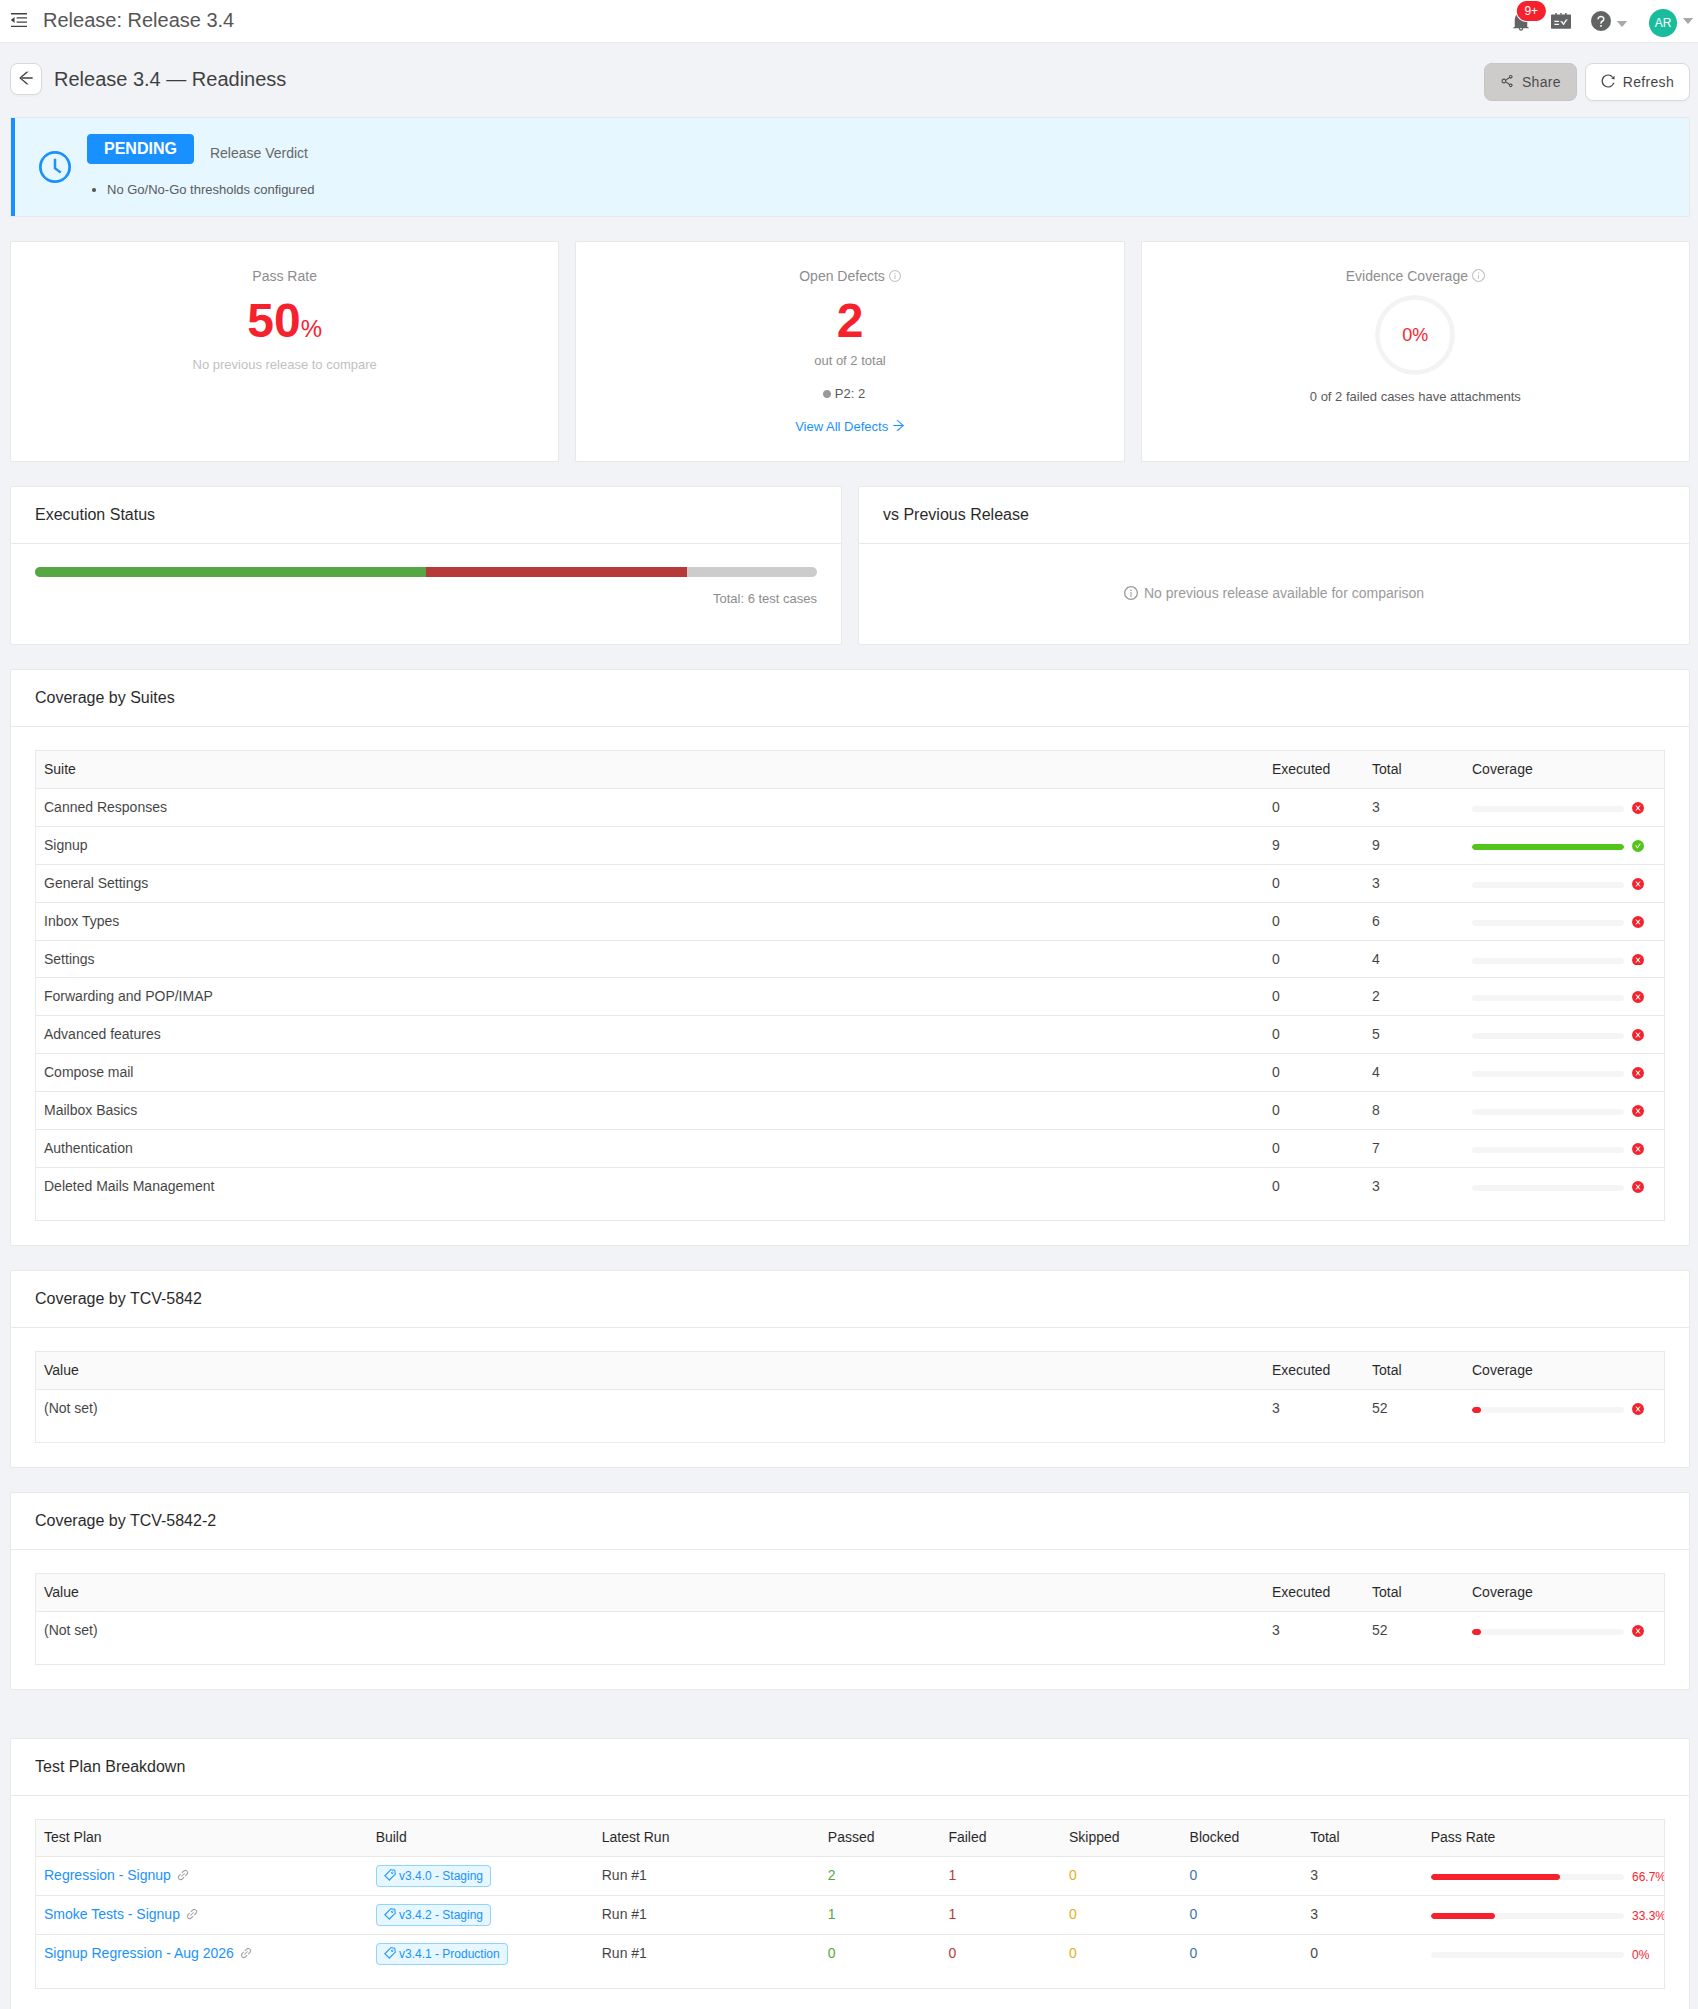The width and height of the screenshot is (1698, 2009).
Task: Click the Total: 6 test cases label
Action: (x=765, y=599)
